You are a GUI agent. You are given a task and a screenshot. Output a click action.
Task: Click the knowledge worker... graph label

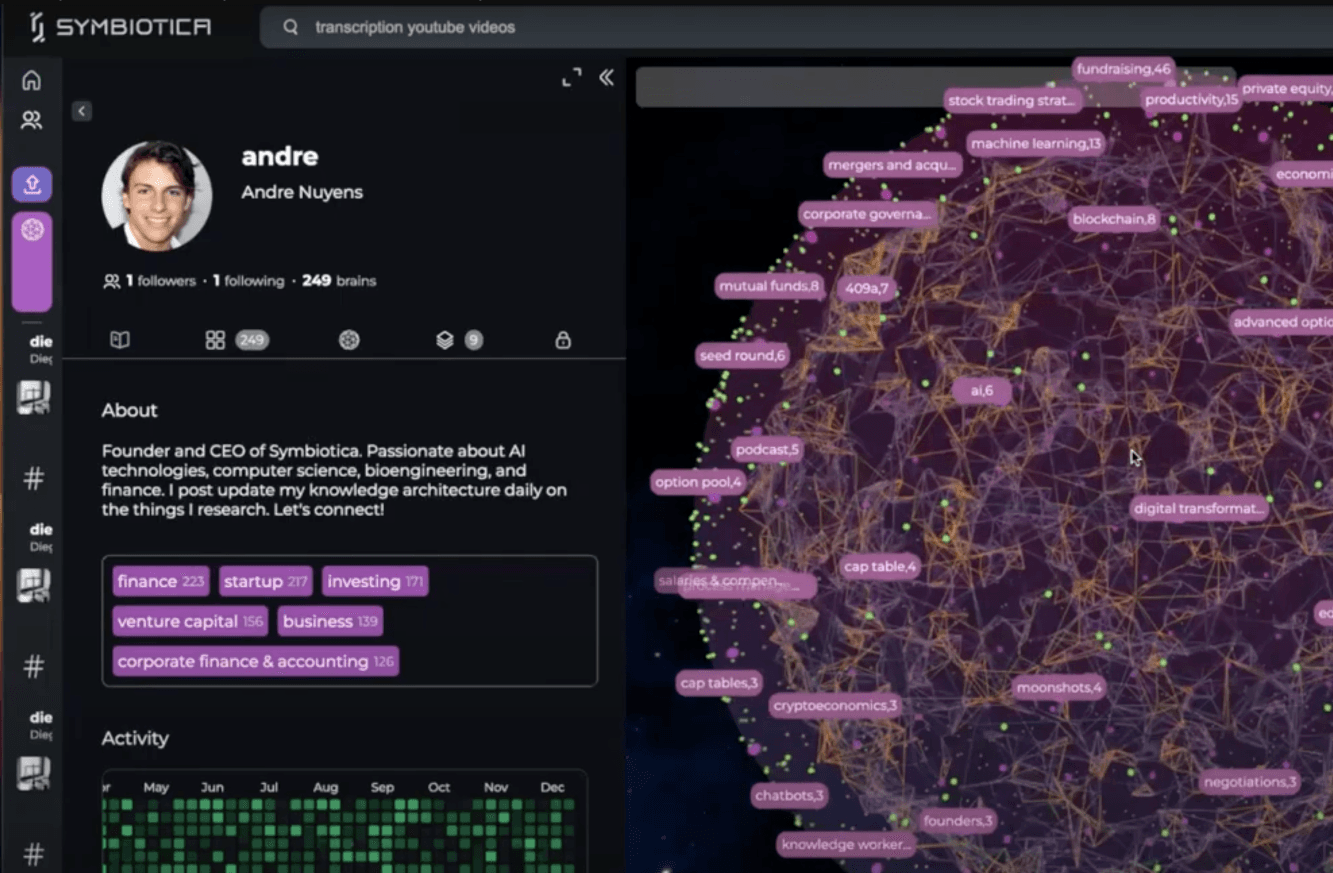[x=846, y=845]
